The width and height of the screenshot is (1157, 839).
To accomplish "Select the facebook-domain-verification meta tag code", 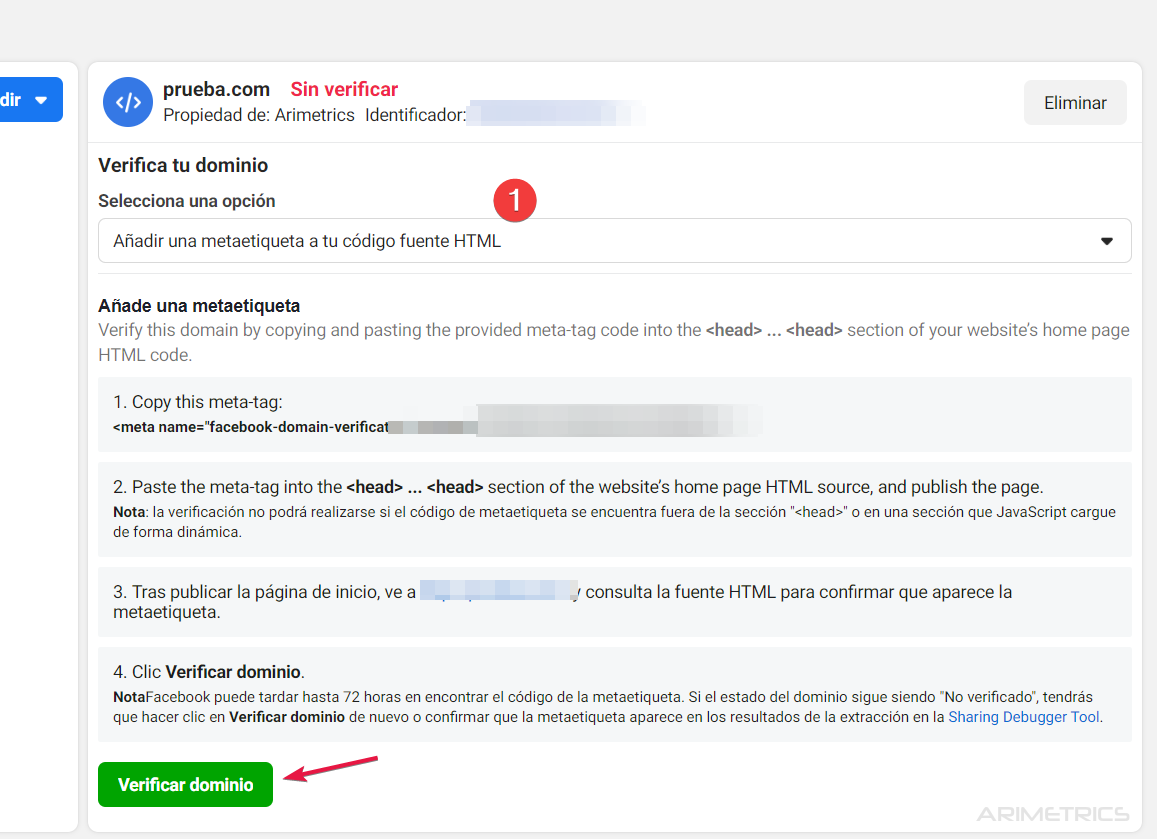I will (437, 426).
